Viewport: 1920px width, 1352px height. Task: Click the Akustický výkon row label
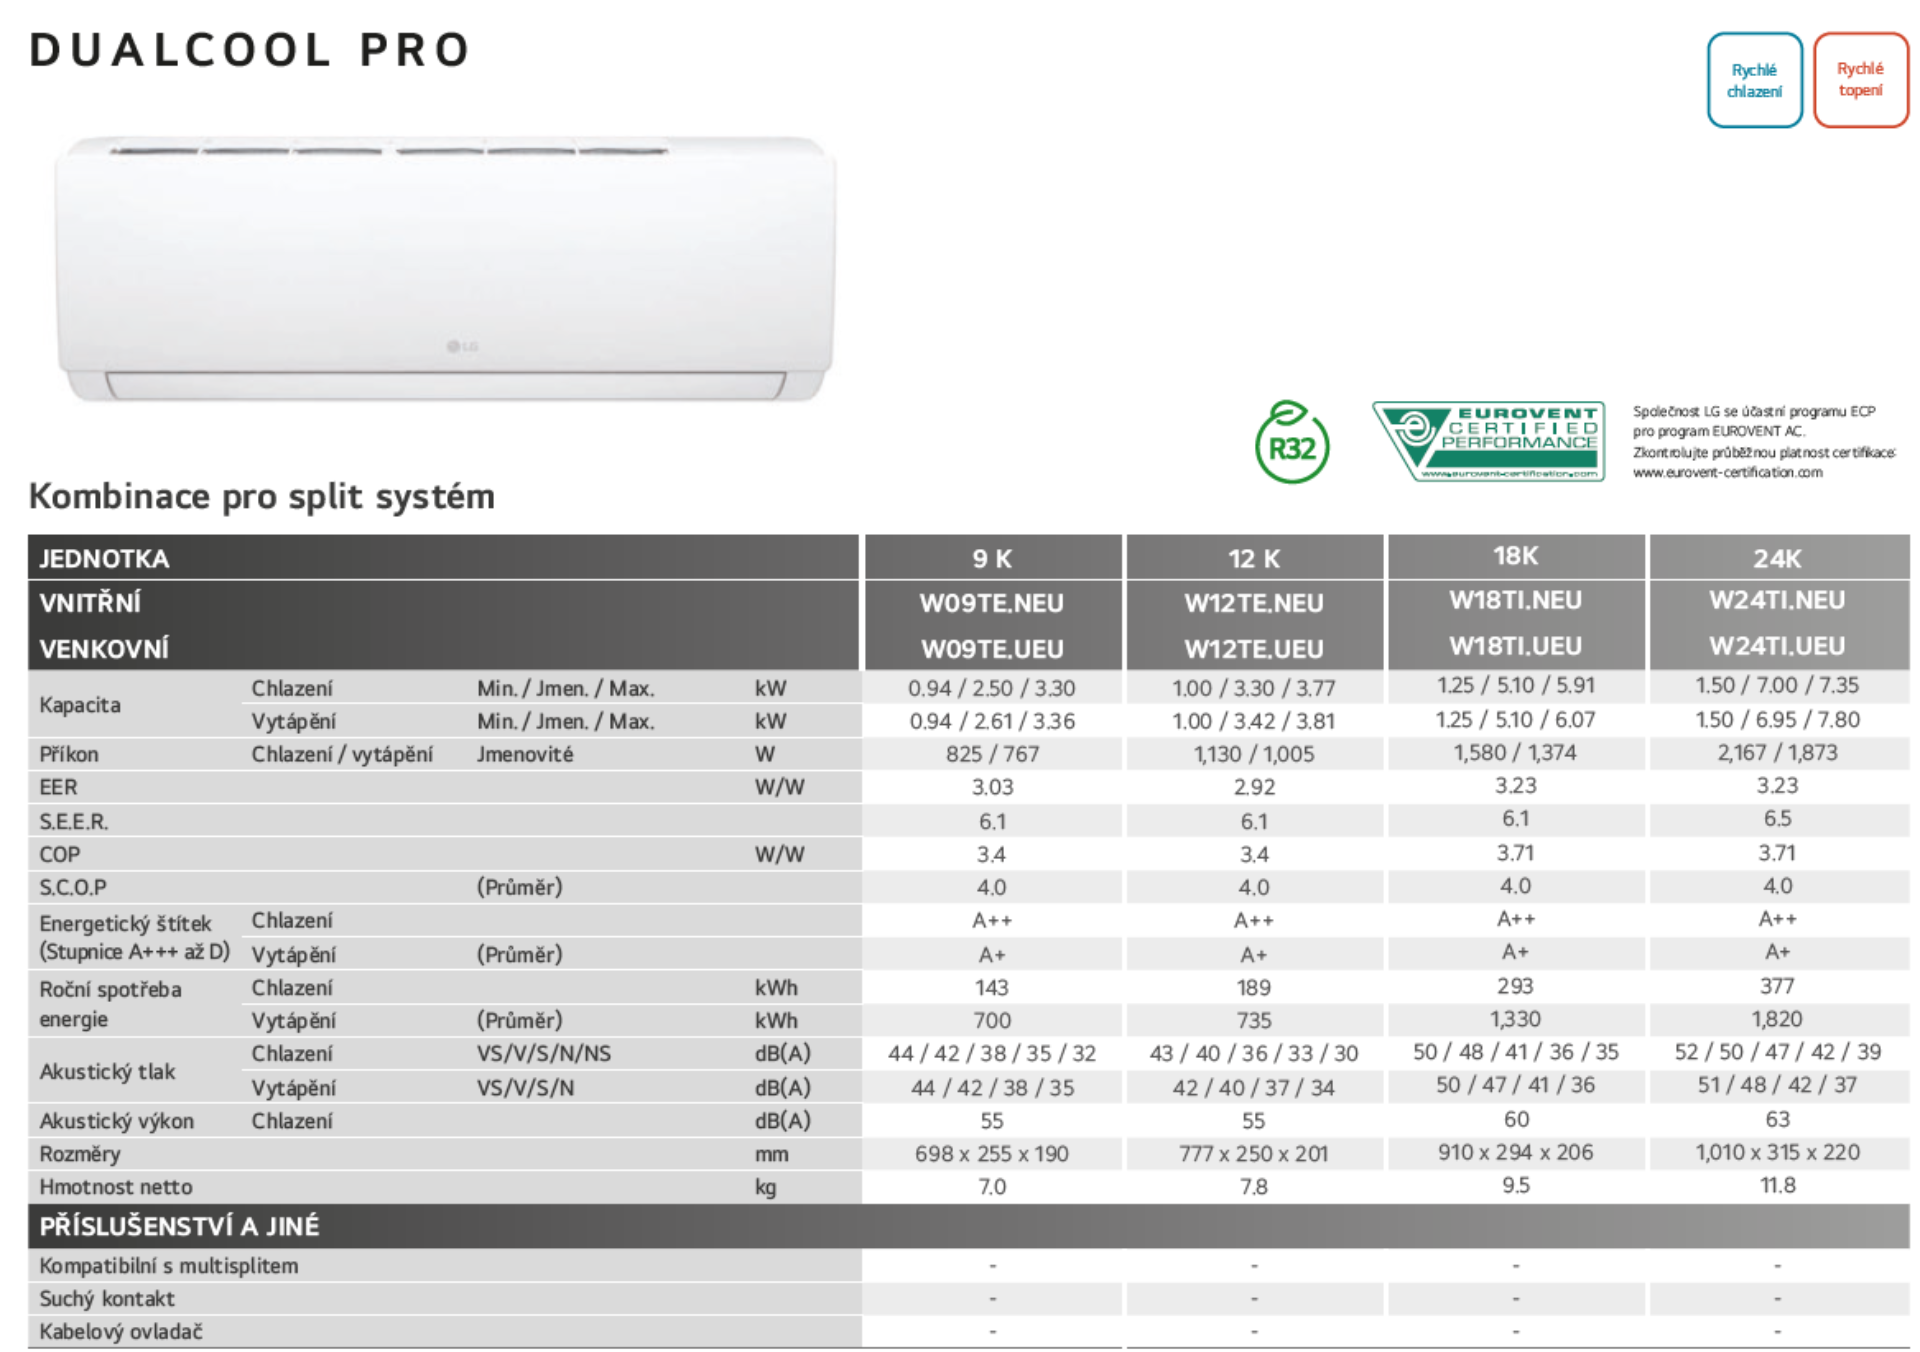pyautogui.click(x=117, y=1121)
